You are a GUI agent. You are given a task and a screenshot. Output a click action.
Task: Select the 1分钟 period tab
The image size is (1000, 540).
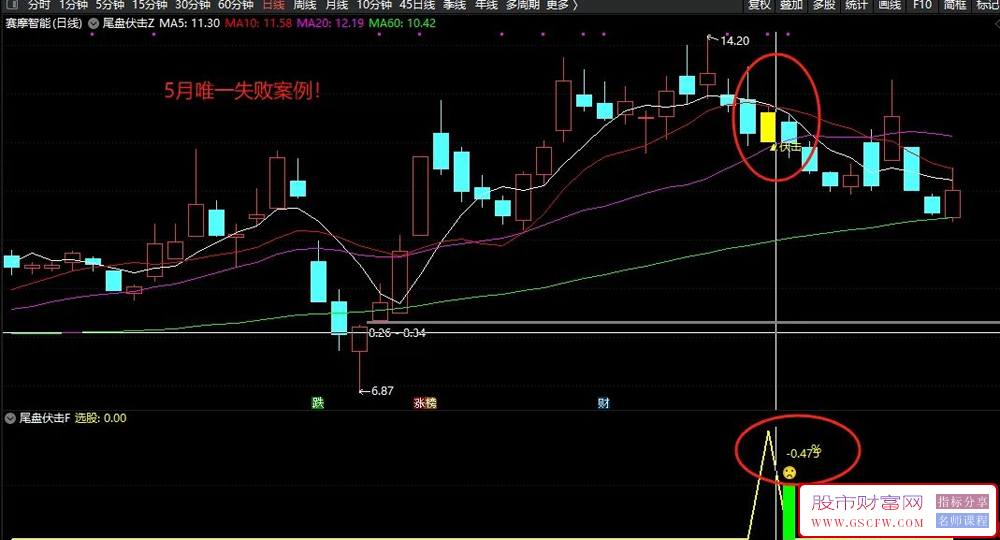click(x=73, y=4)
